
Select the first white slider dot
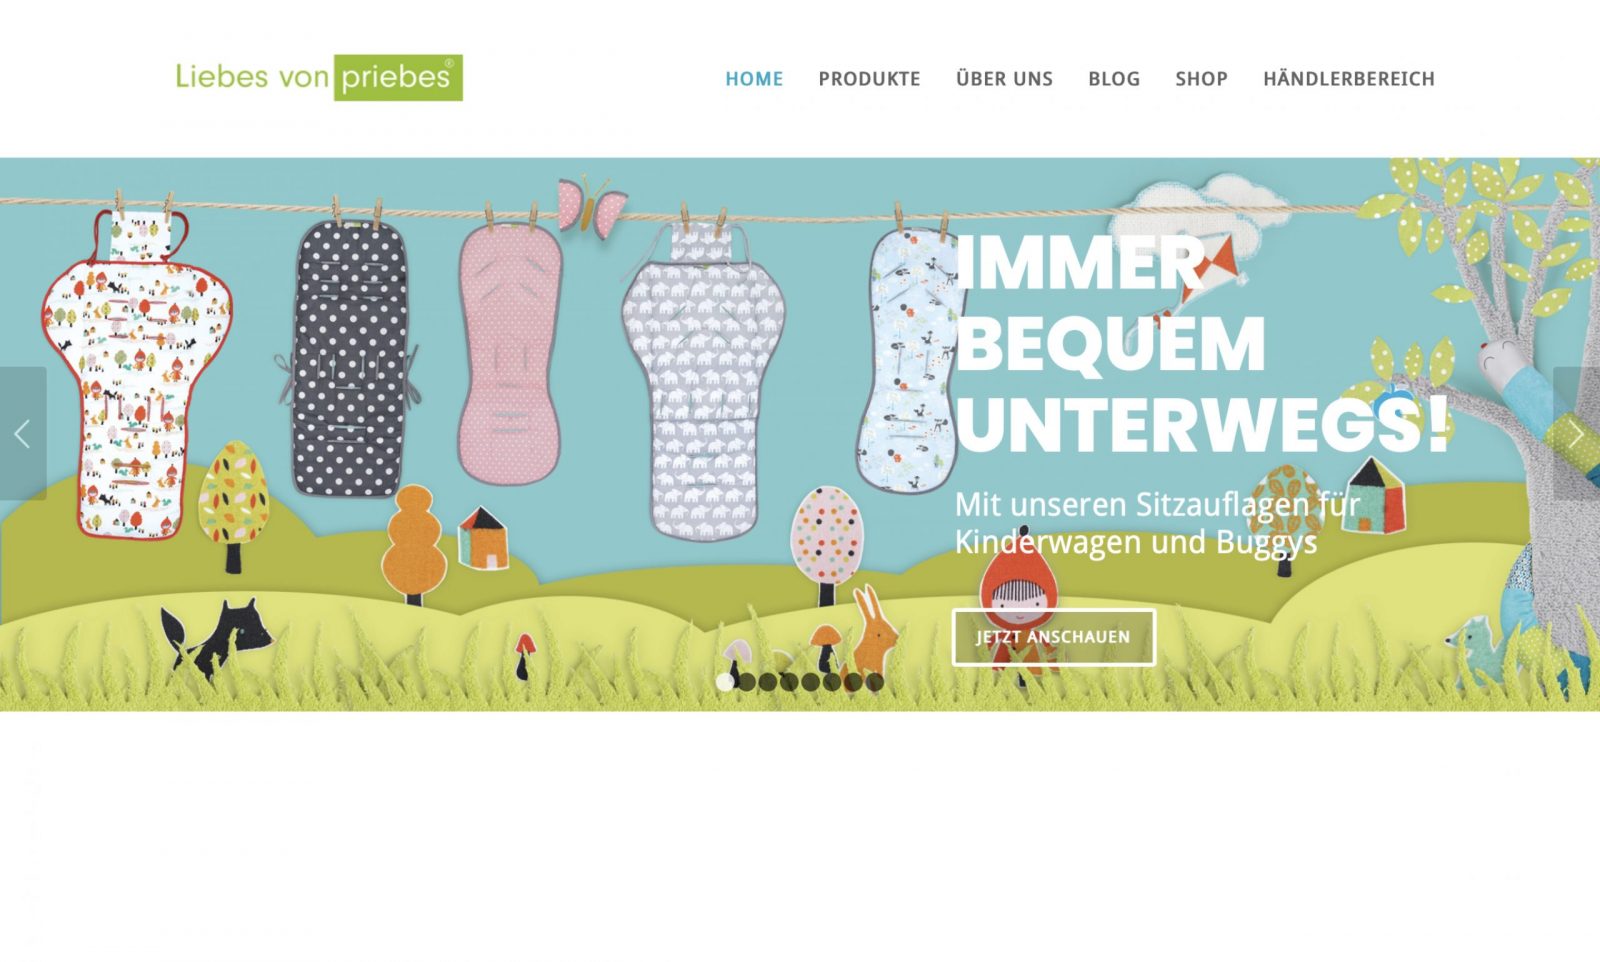725,682
